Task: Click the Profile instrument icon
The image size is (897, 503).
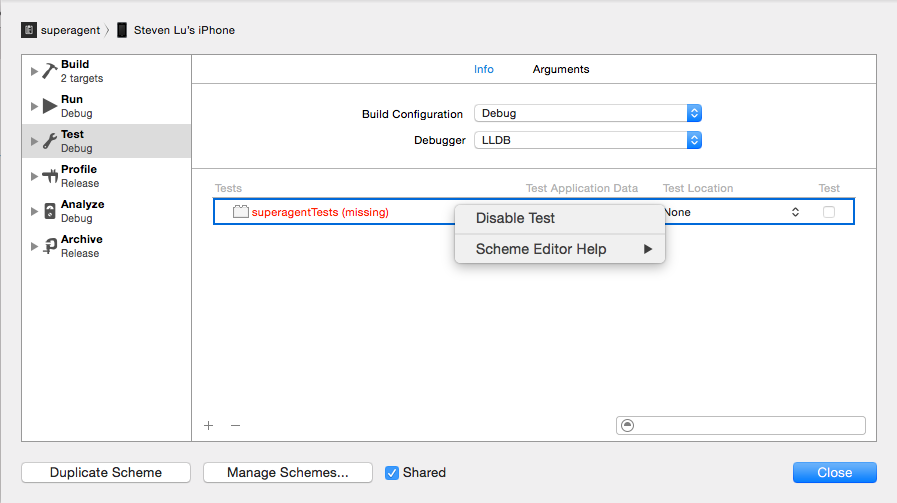Action: point(50,176)
